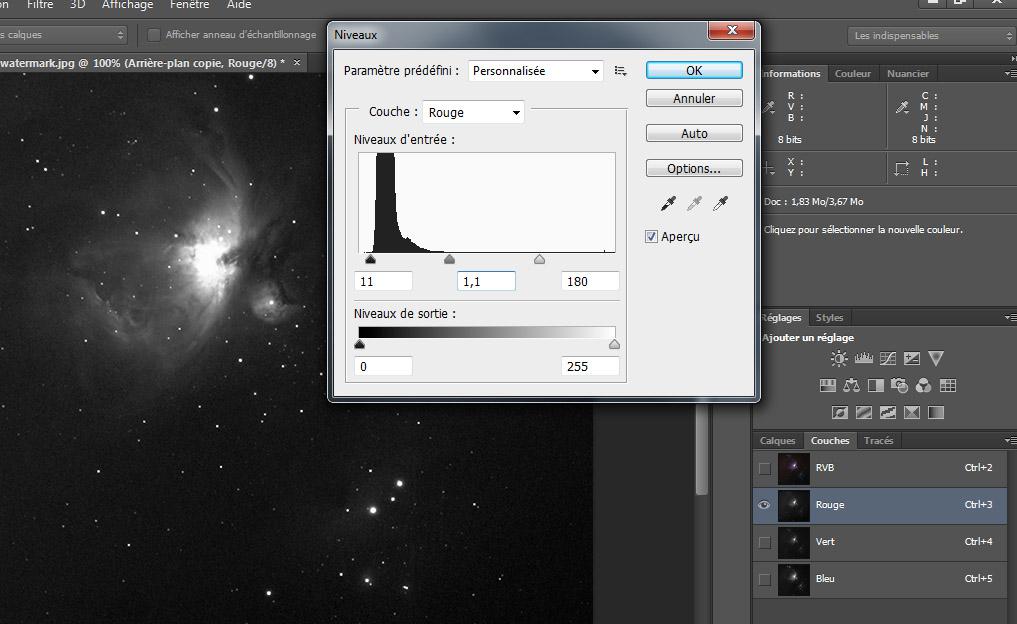1017x624 pixels.
Task: Click the input white point slider
Action: tap(540, 259)
